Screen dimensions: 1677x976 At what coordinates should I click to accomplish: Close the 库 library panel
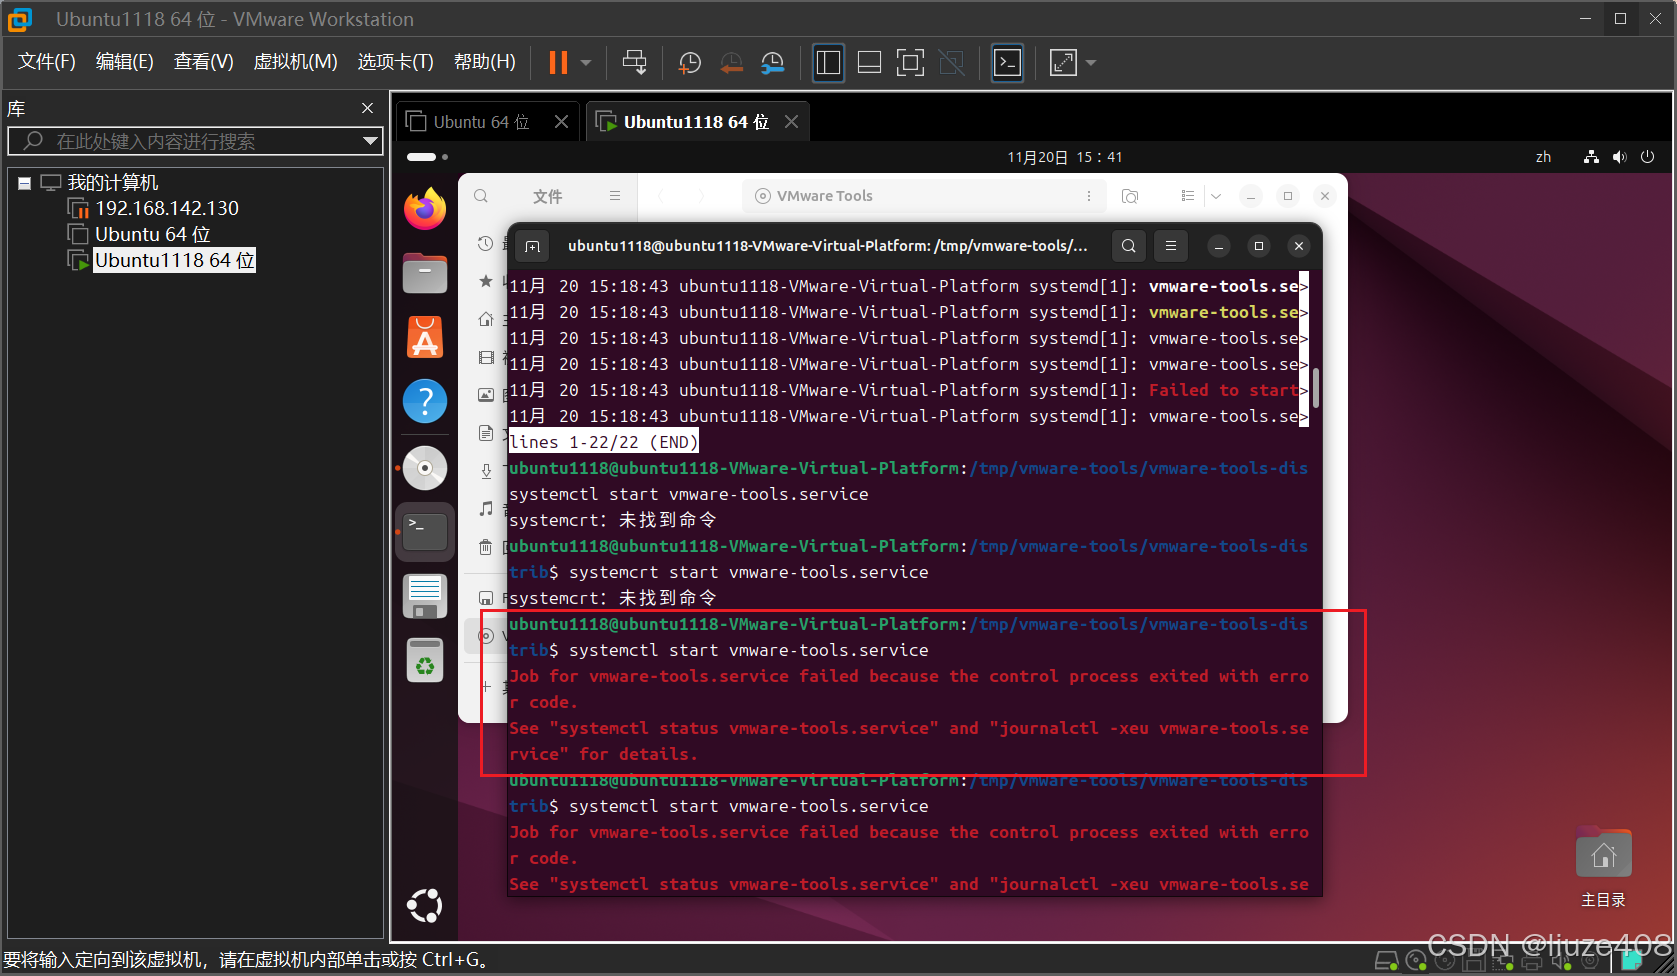point(367,108)
